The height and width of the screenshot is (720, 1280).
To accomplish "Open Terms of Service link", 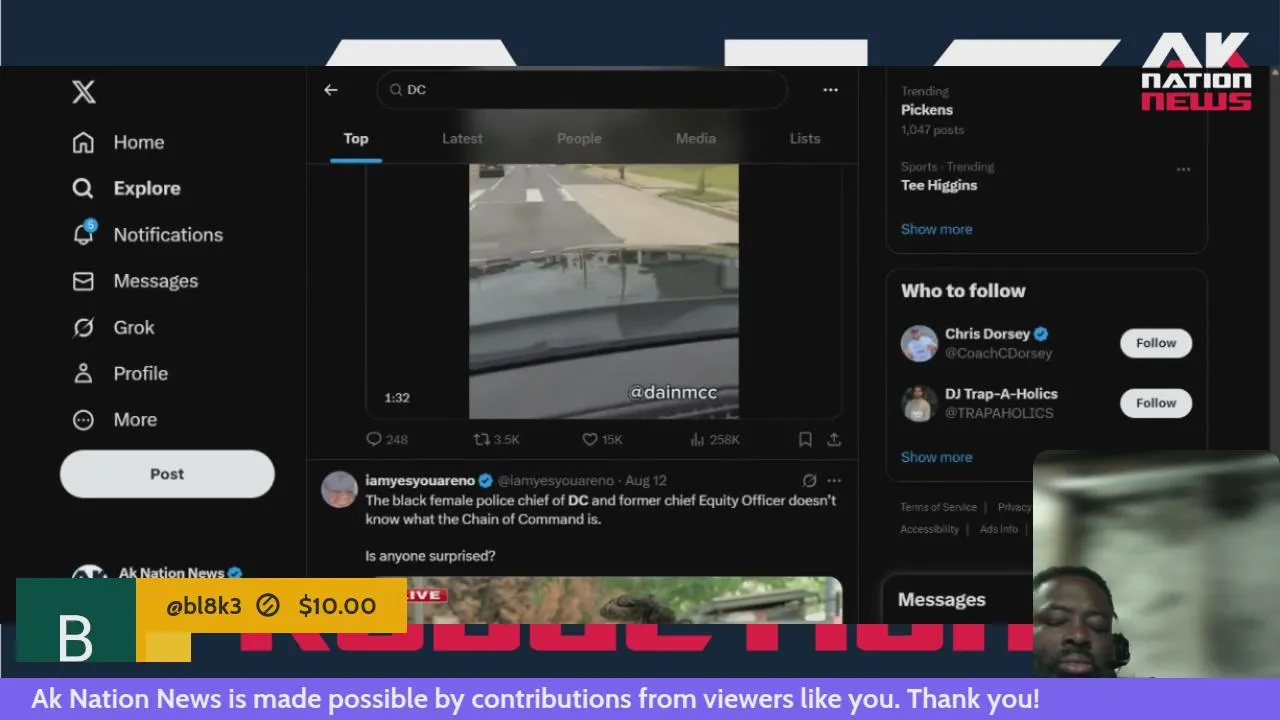I will [x=938, y=507].
